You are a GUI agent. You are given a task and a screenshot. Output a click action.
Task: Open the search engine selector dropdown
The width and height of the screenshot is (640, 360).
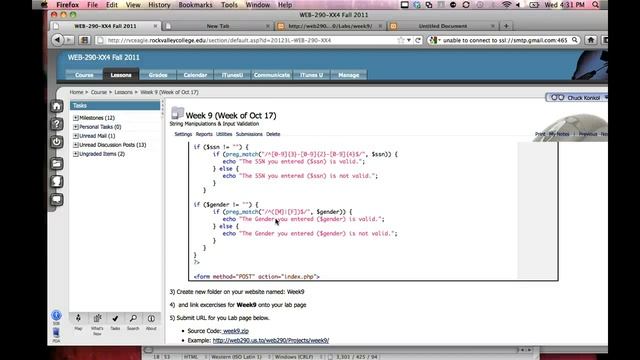(x=435, y=40)
